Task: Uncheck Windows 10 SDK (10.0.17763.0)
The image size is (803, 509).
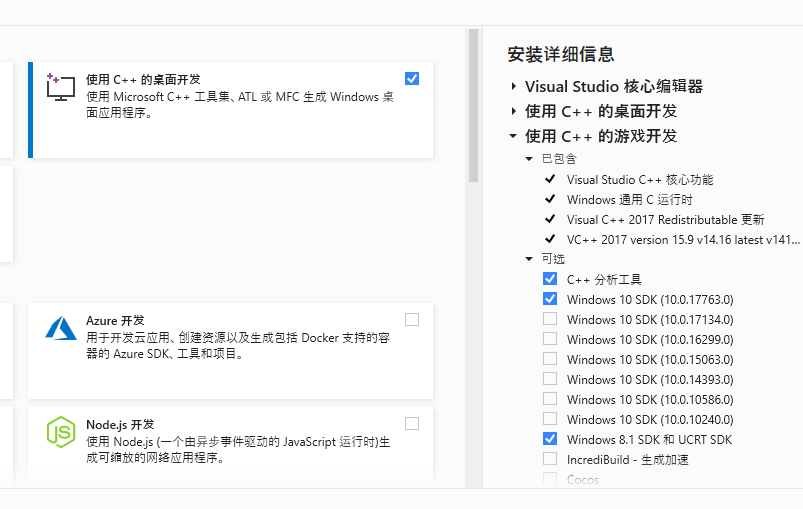Action: (x=550, y=299)
